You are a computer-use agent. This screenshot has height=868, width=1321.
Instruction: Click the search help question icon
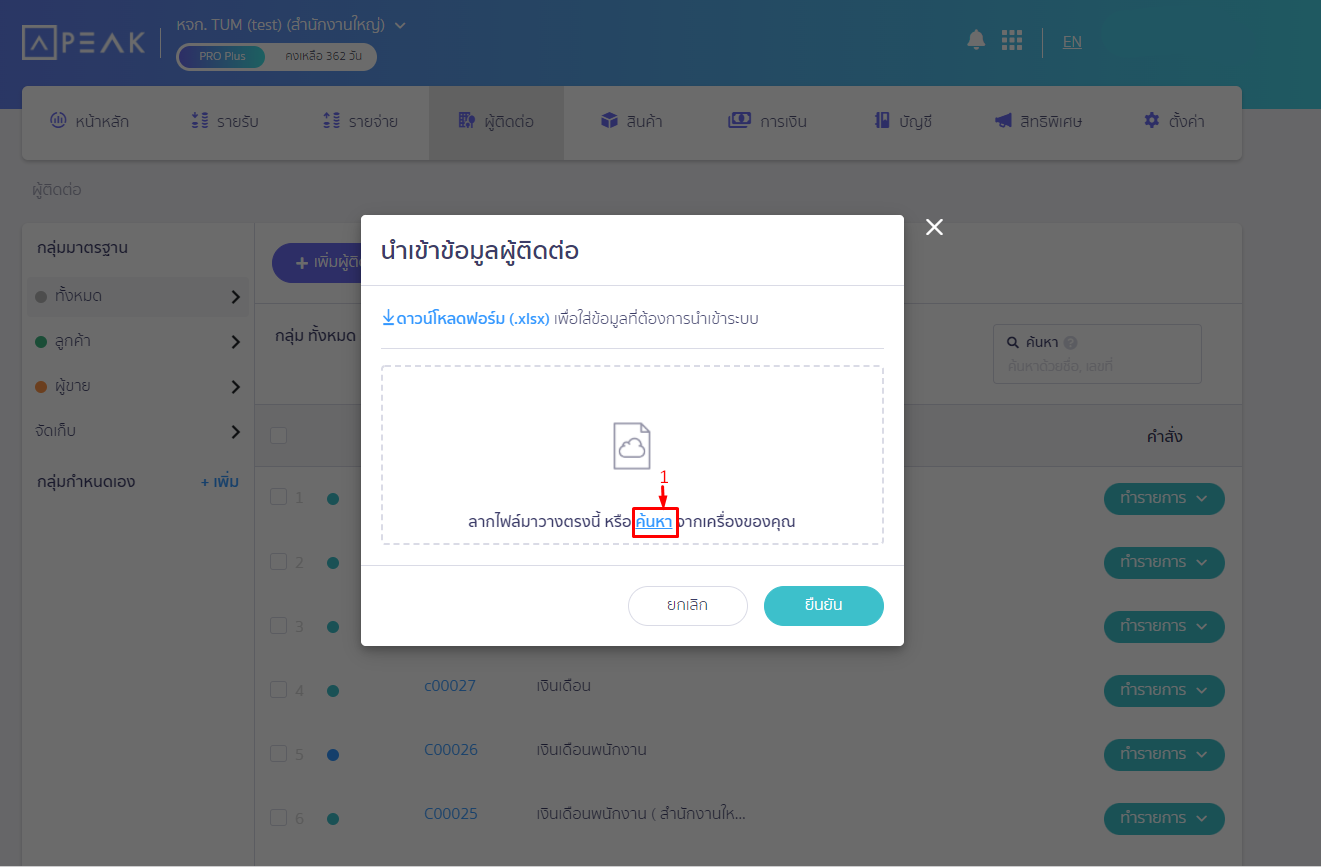[x=1071, y=342]
